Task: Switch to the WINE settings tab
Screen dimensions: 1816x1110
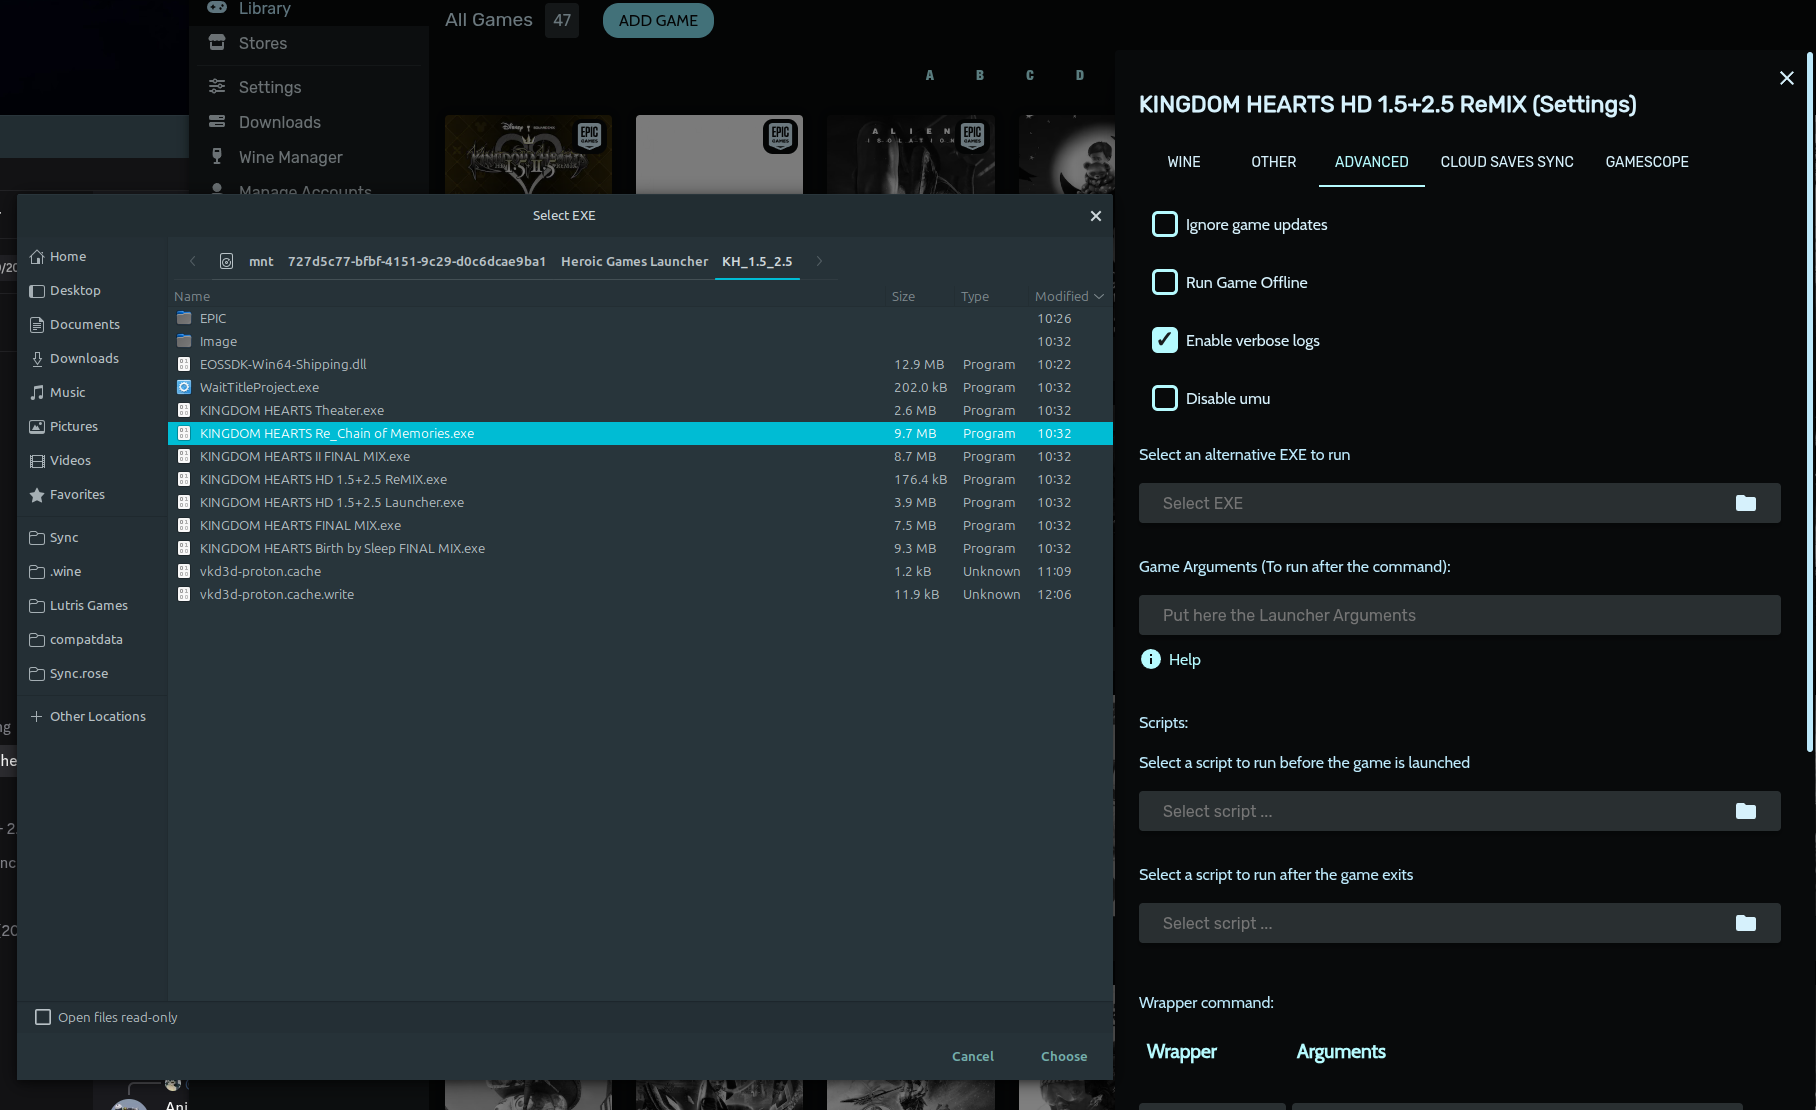Action: tap(1184, 162)
